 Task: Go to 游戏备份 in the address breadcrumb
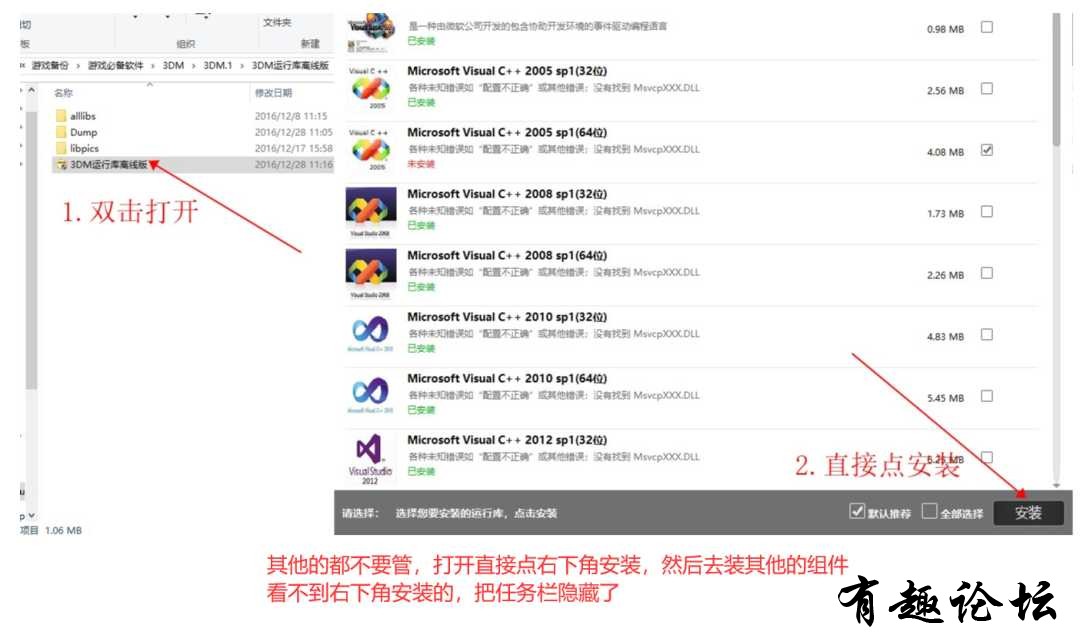[50, 65]
